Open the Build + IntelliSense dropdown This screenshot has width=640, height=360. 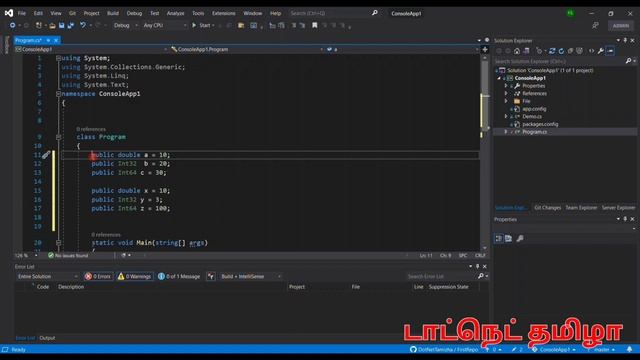point(251,276)
